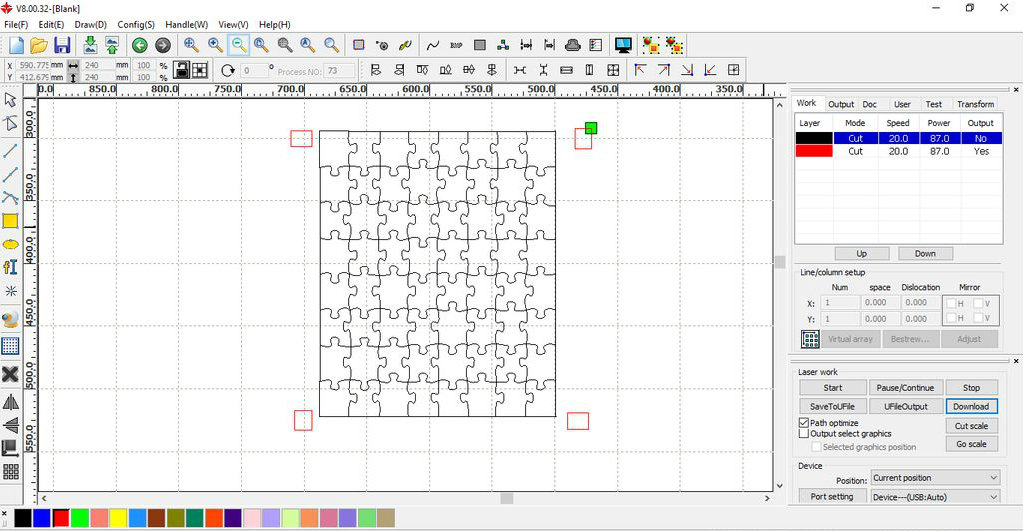Switch to the Test tab

pos(934,104)
